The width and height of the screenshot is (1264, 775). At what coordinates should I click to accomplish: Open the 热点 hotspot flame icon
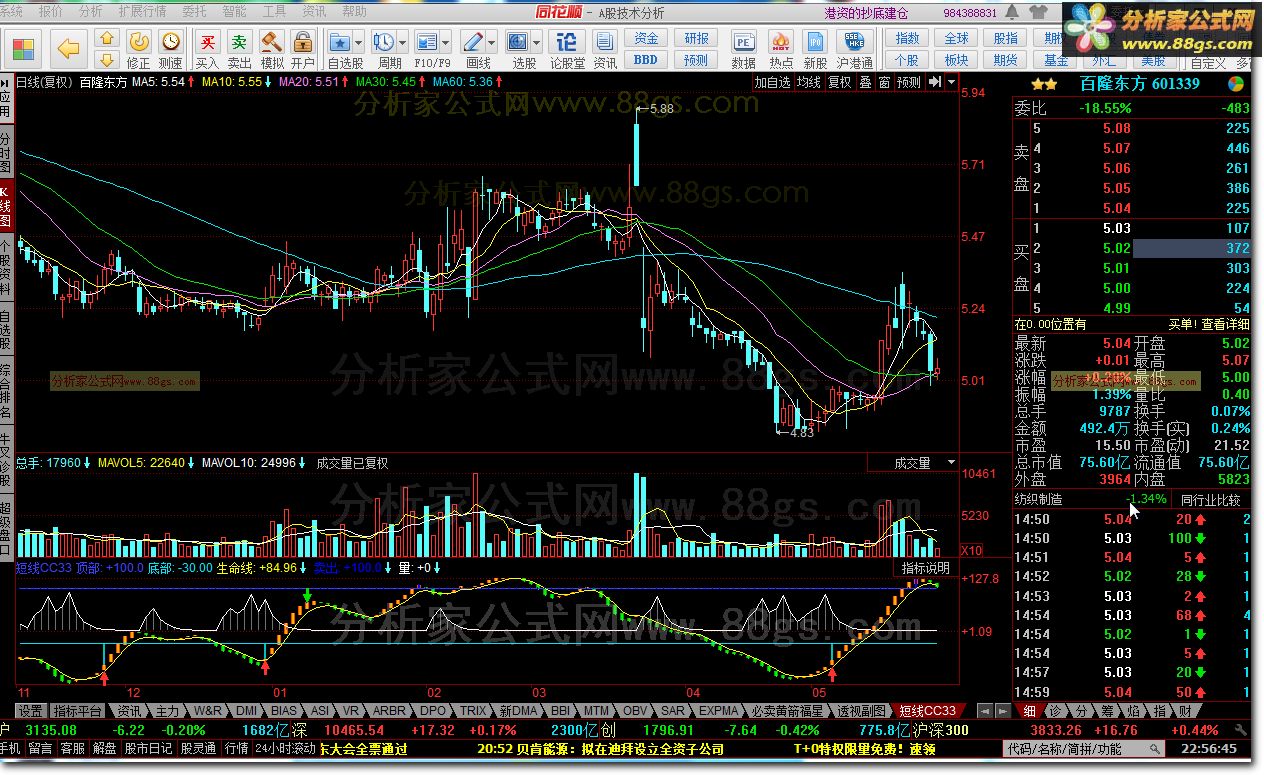pyautogui.click(x=781, y=42)
